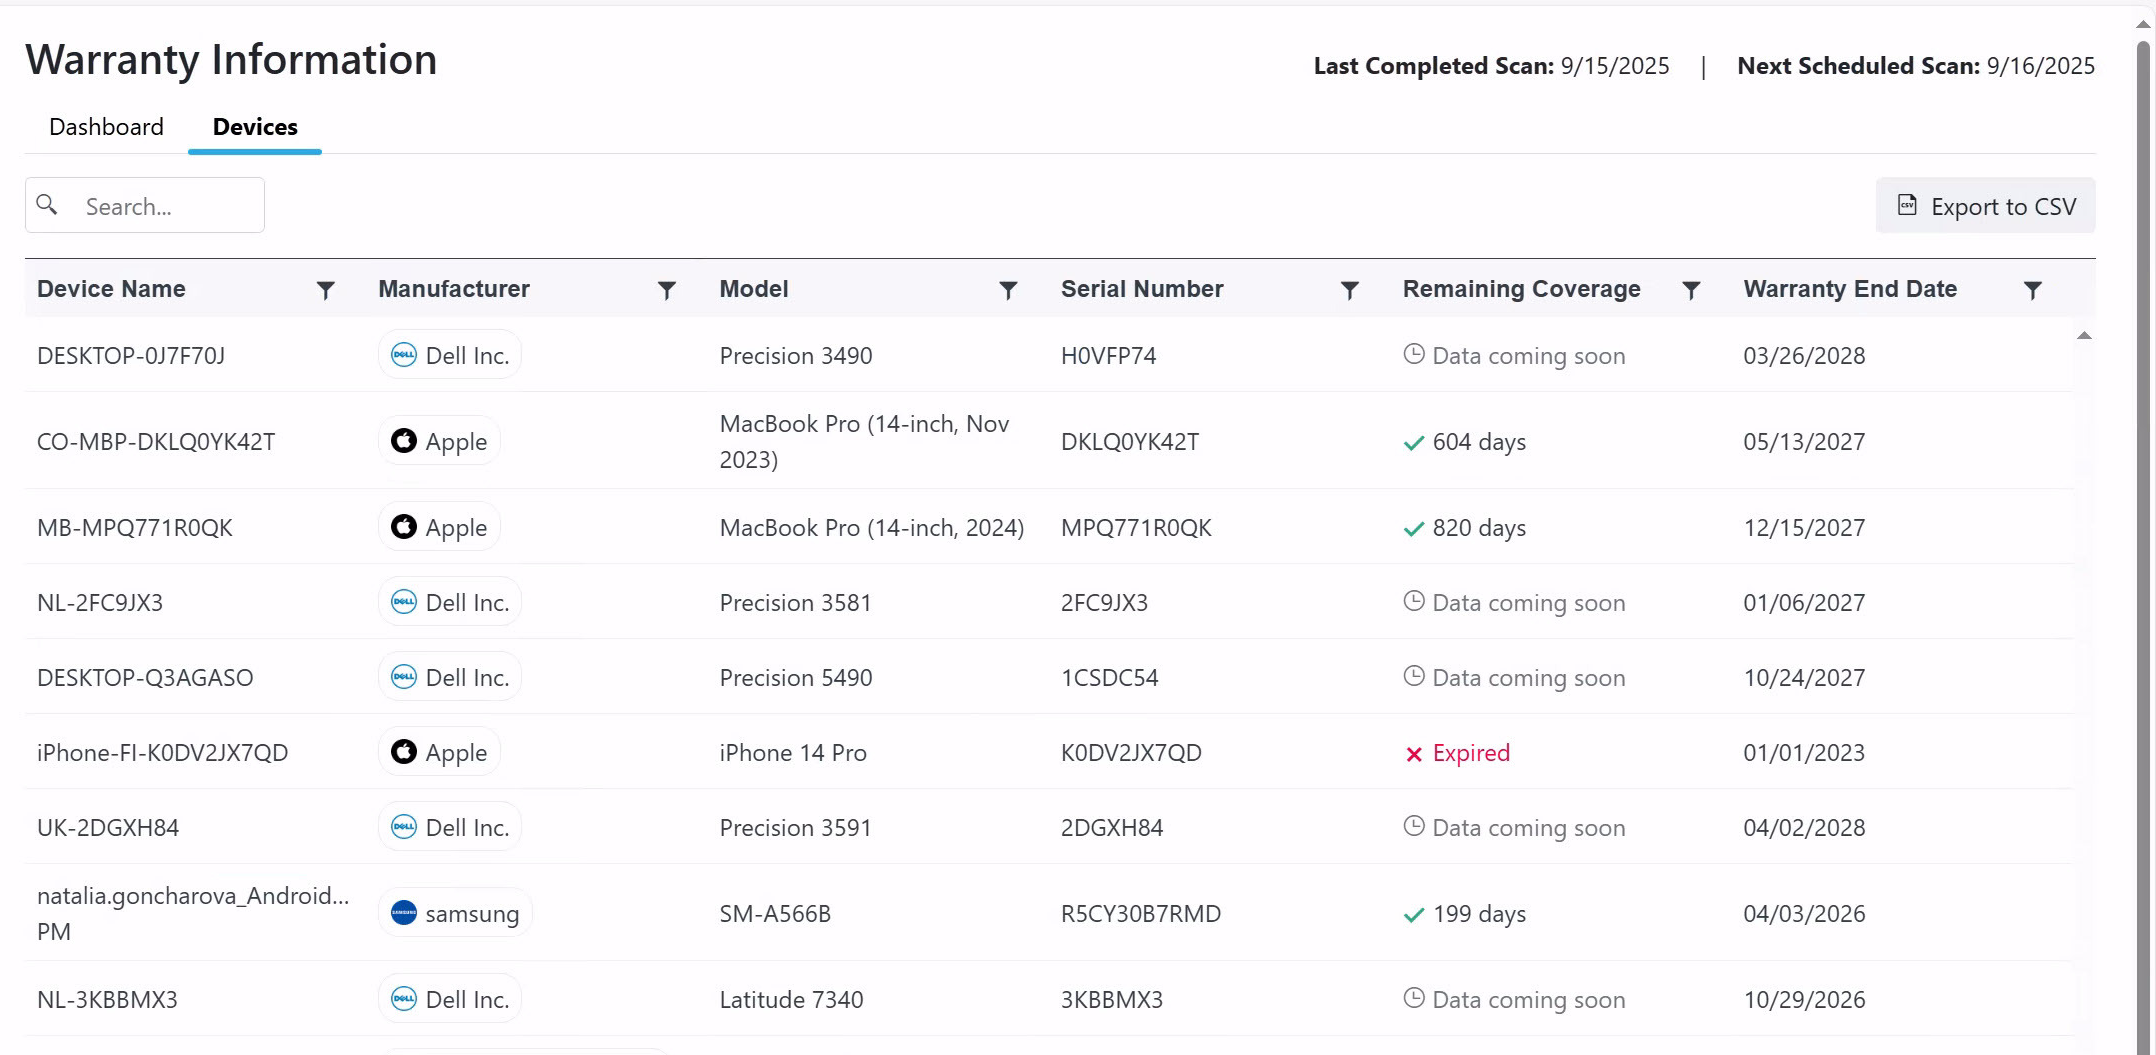Click the Dell Inc. badge for NL-2FC9JX3
The image size is (2156, 1055).
(450, 602)
